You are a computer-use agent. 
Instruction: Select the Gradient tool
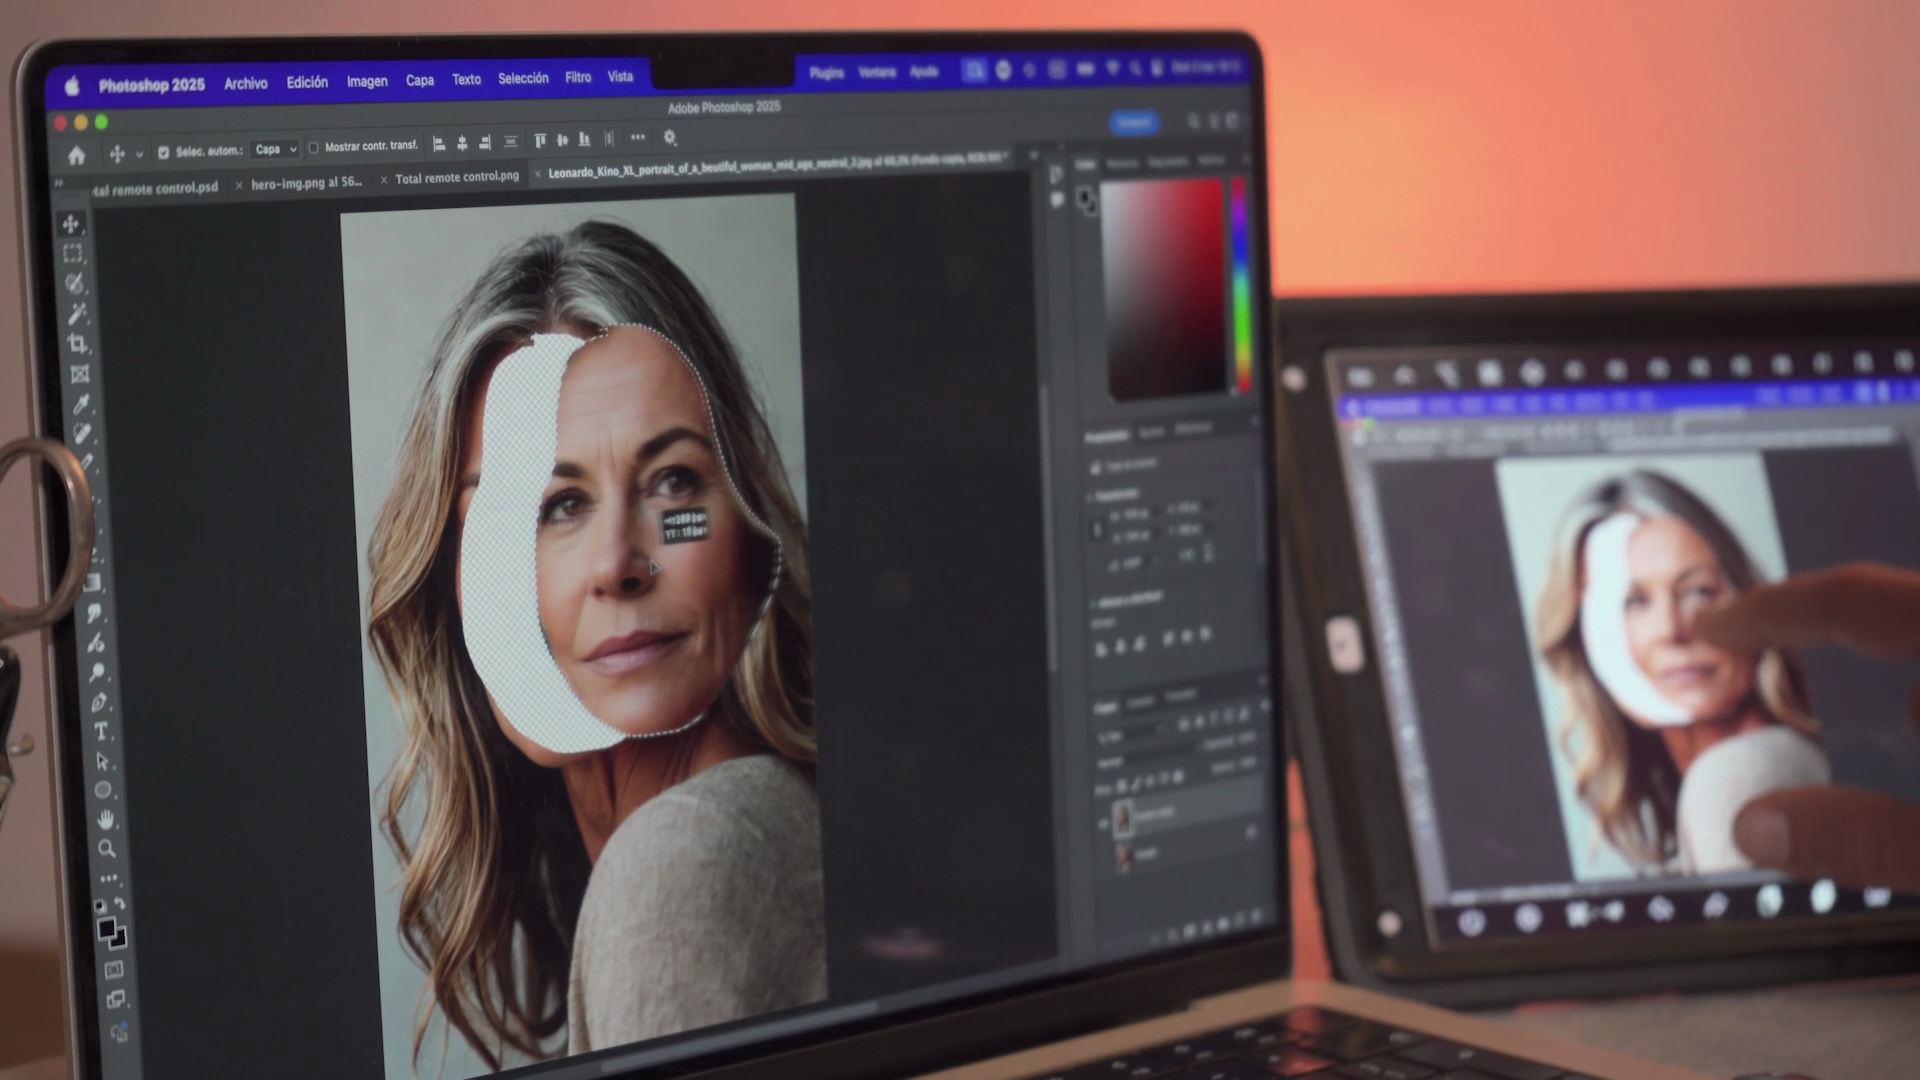click(92, 583)
